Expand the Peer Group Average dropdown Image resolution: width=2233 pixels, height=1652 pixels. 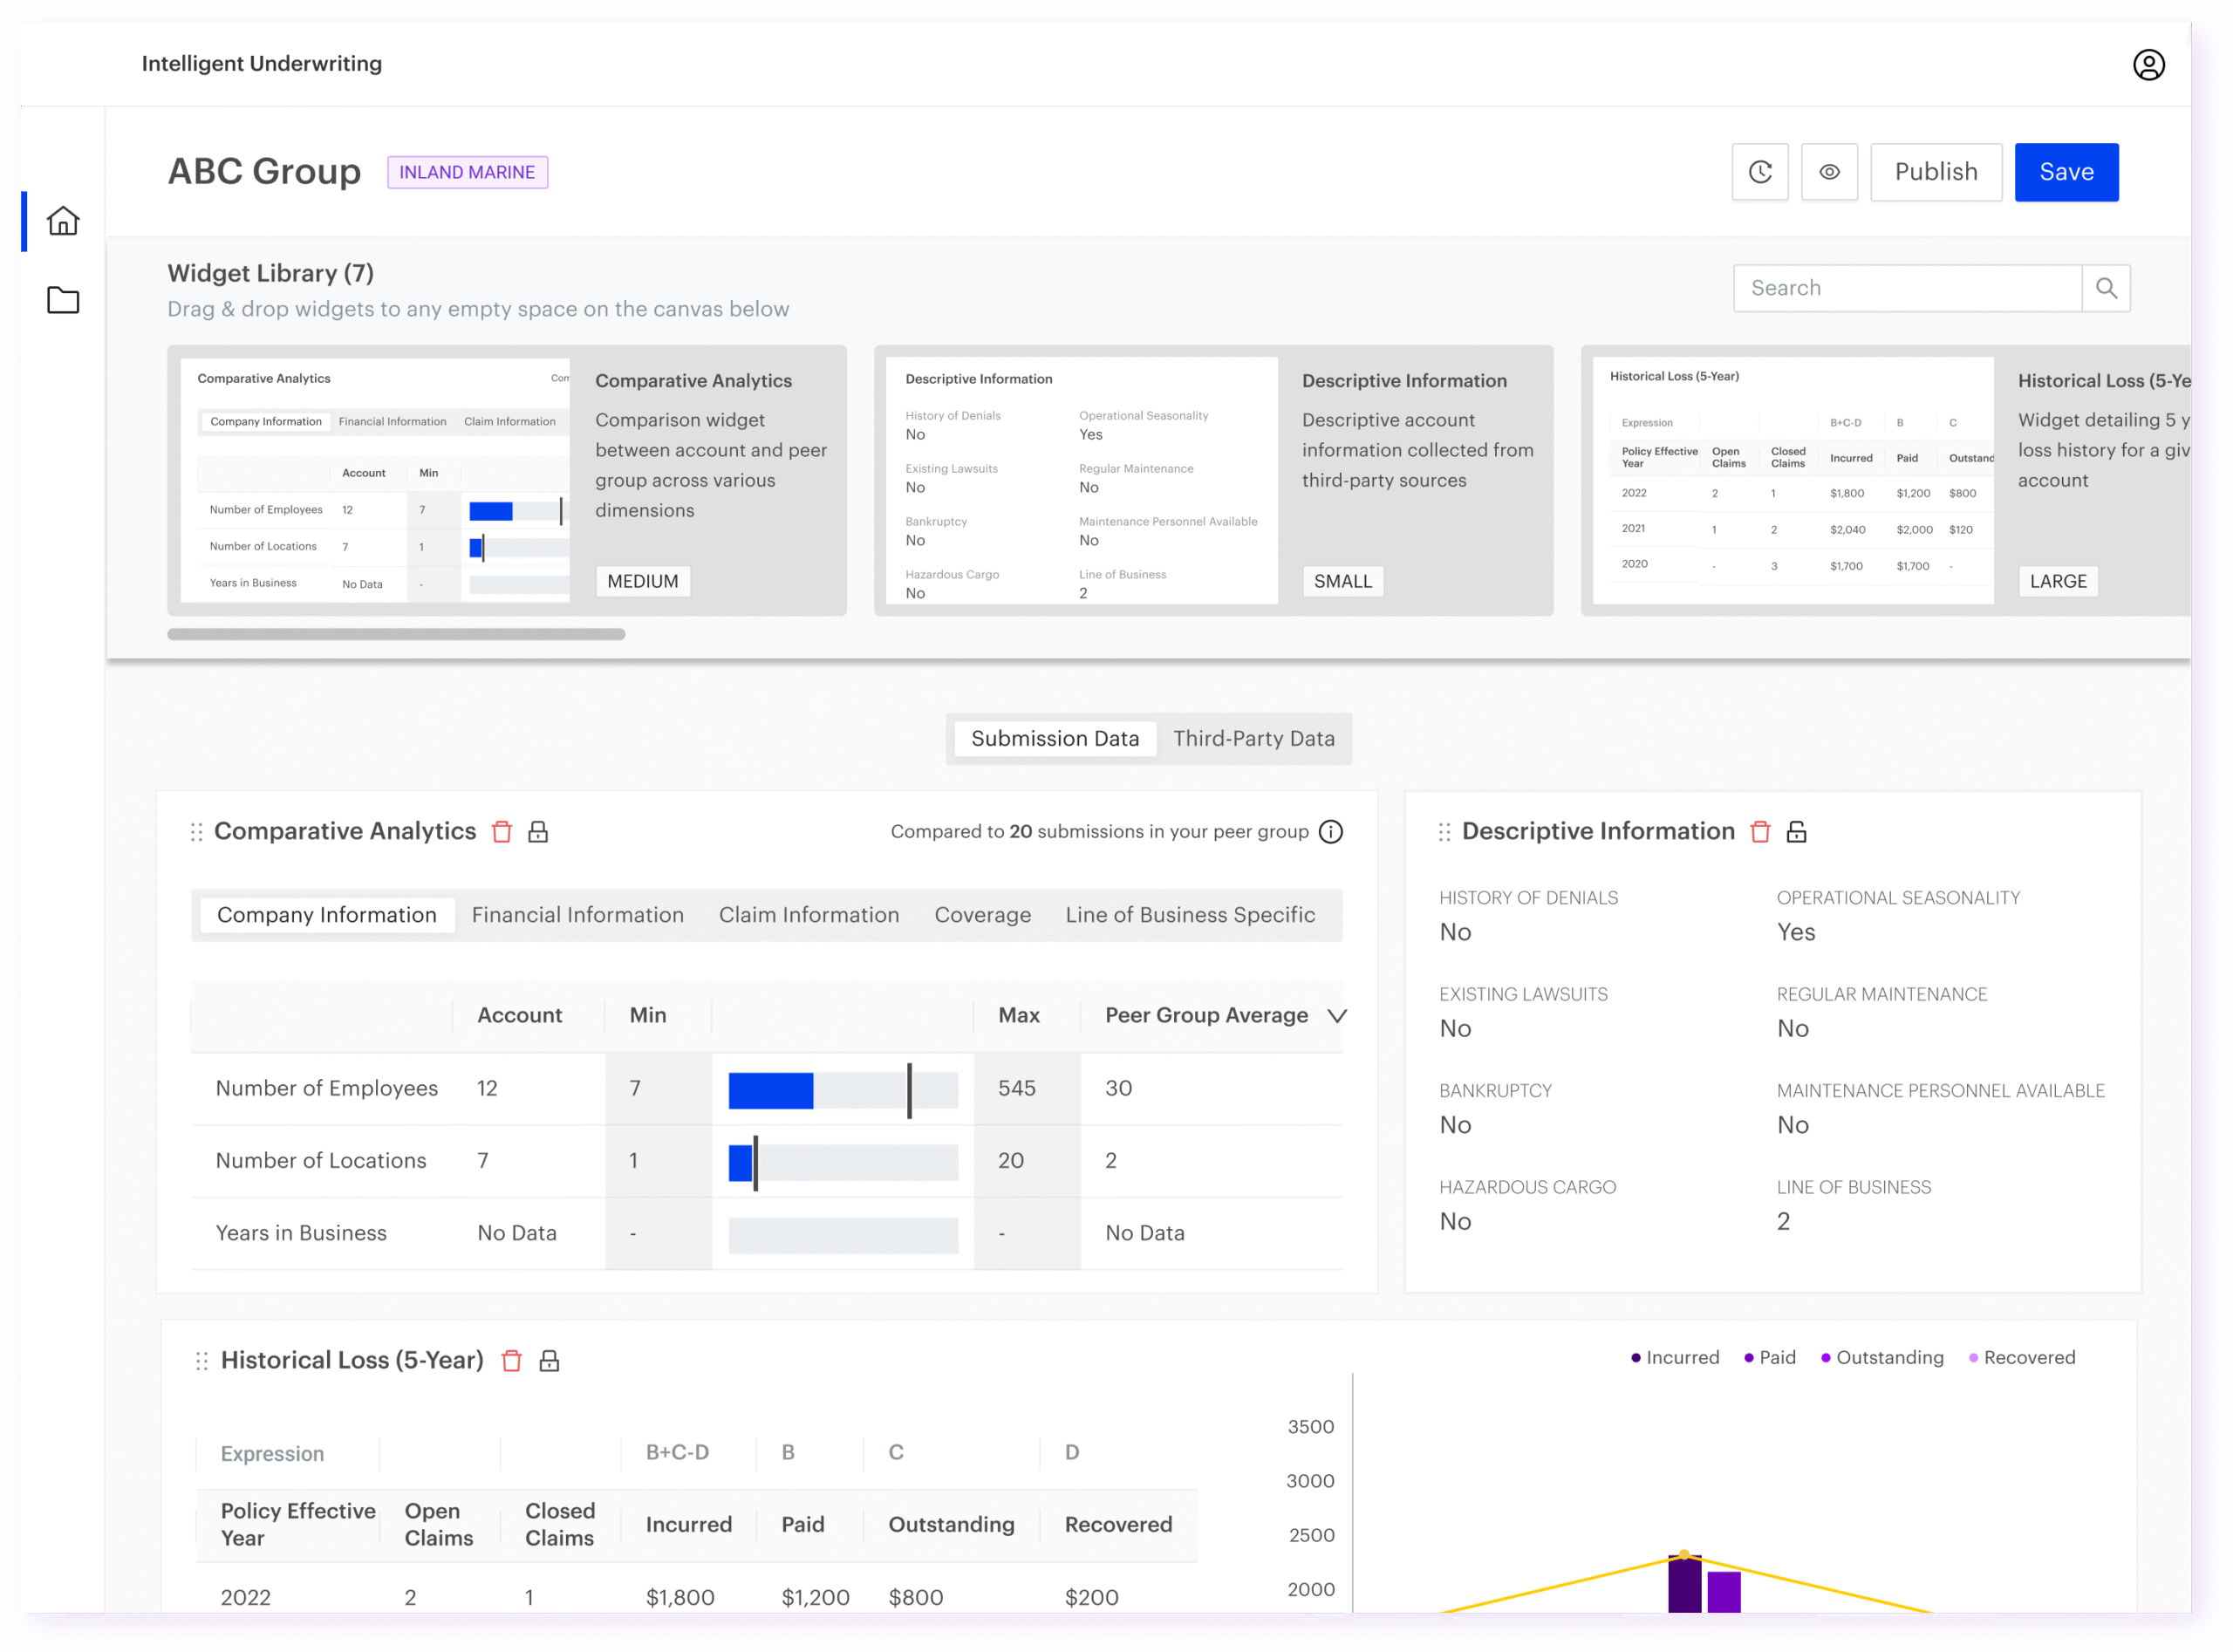tap(1337, 1015)
